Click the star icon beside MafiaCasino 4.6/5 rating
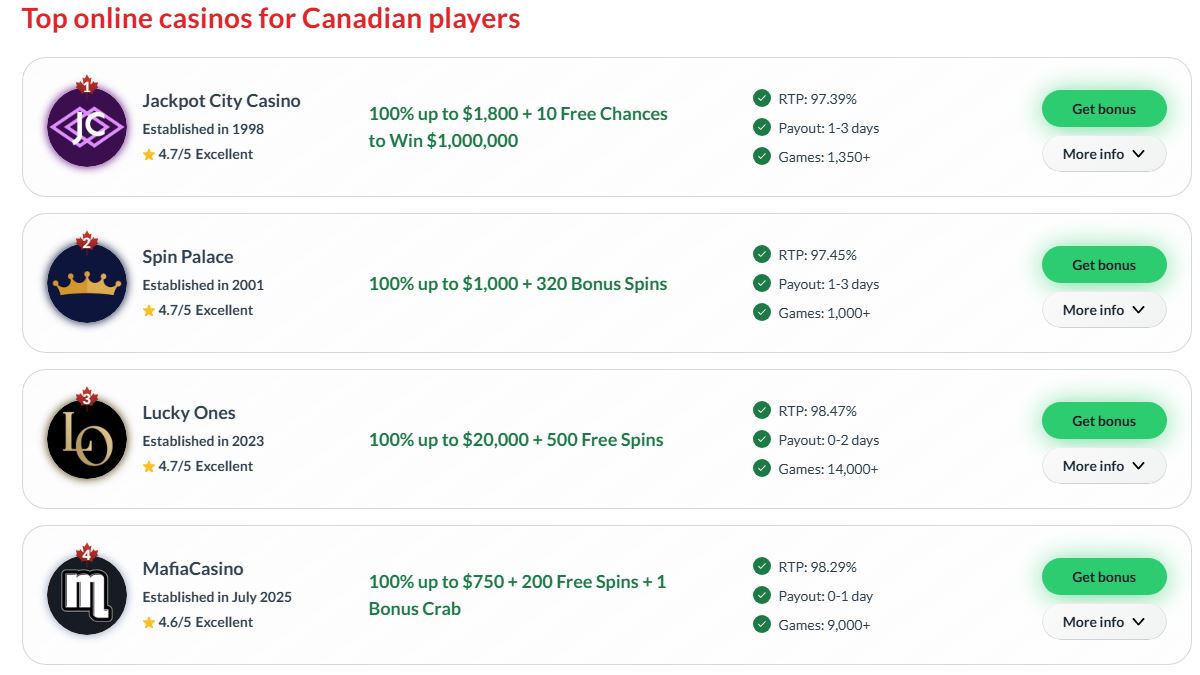This screenshot has width=1200, height=675. 149,622
